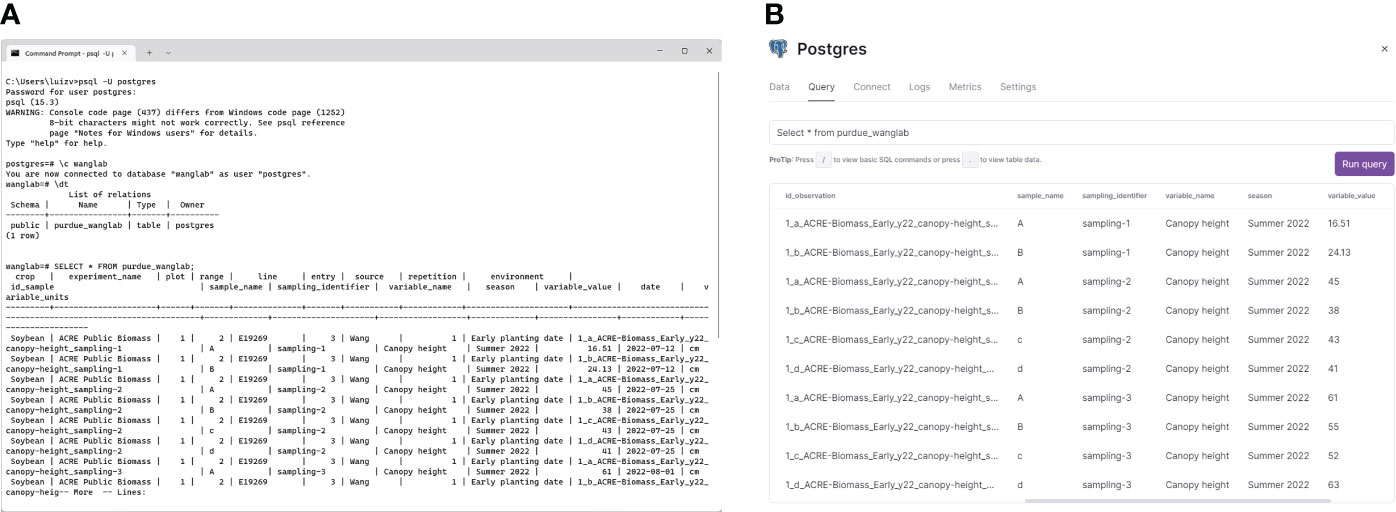This screenshot has width=1396, height=512.
Task: Click Summer 2022 in the 63 value row
Action: 1278,485
